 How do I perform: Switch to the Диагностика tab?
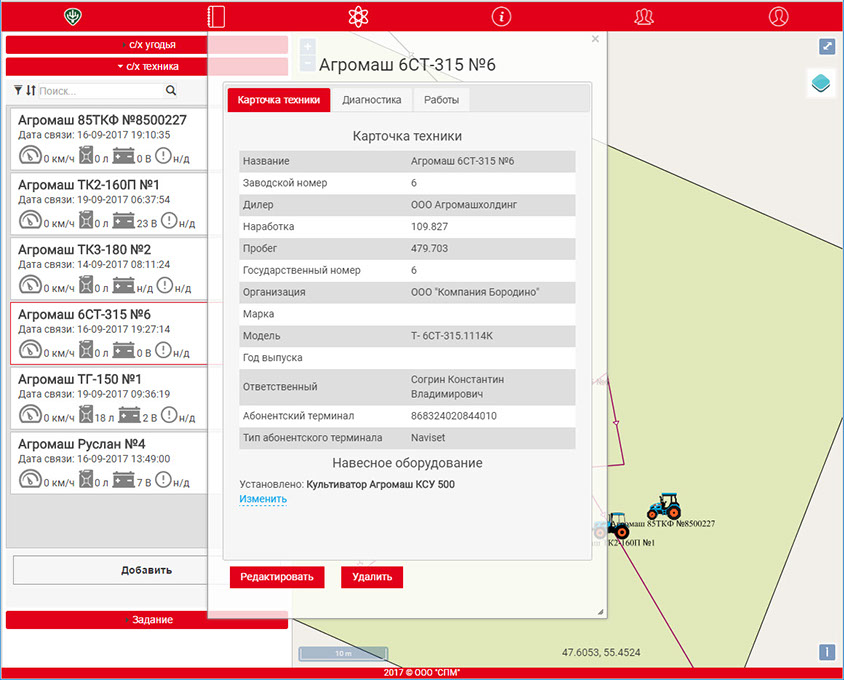(371, 100)
